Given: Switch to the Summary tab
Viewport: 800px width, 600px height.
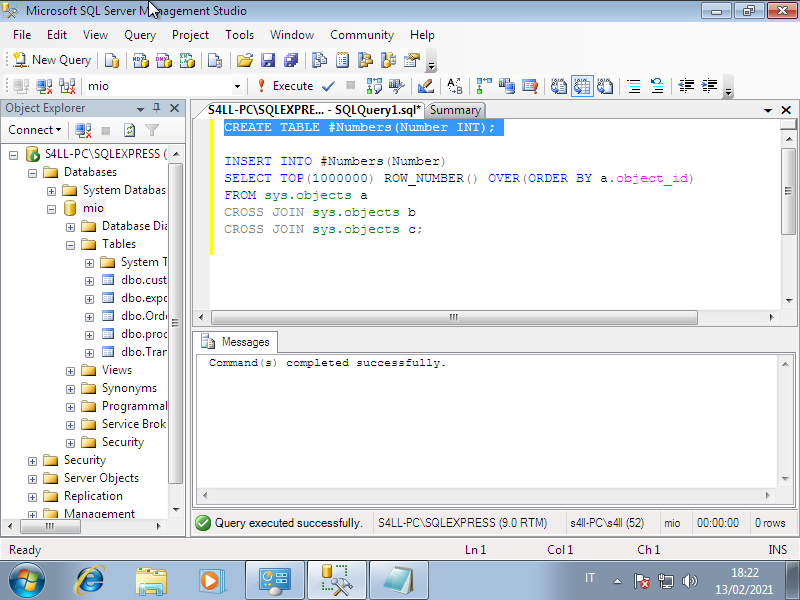Looking at the screenshot, I should [455, 110].
